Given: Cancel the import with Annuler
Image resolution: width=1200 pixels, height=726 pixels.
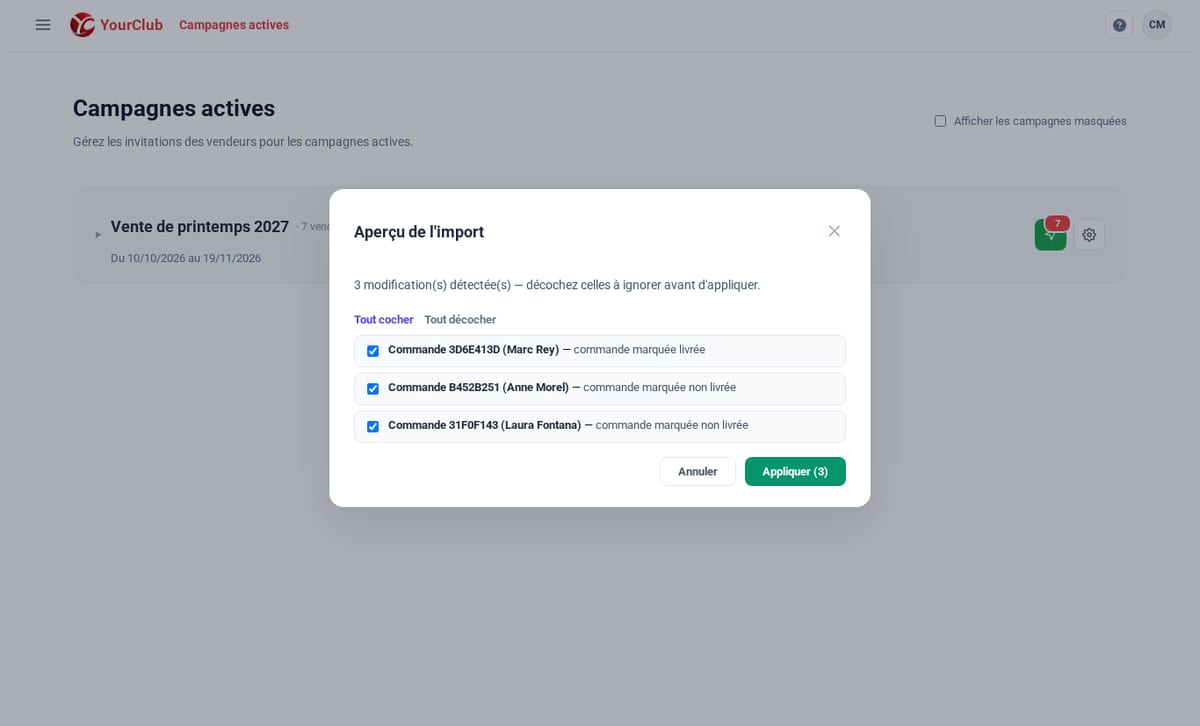Looking at the screenshot, I should point(698,472).
